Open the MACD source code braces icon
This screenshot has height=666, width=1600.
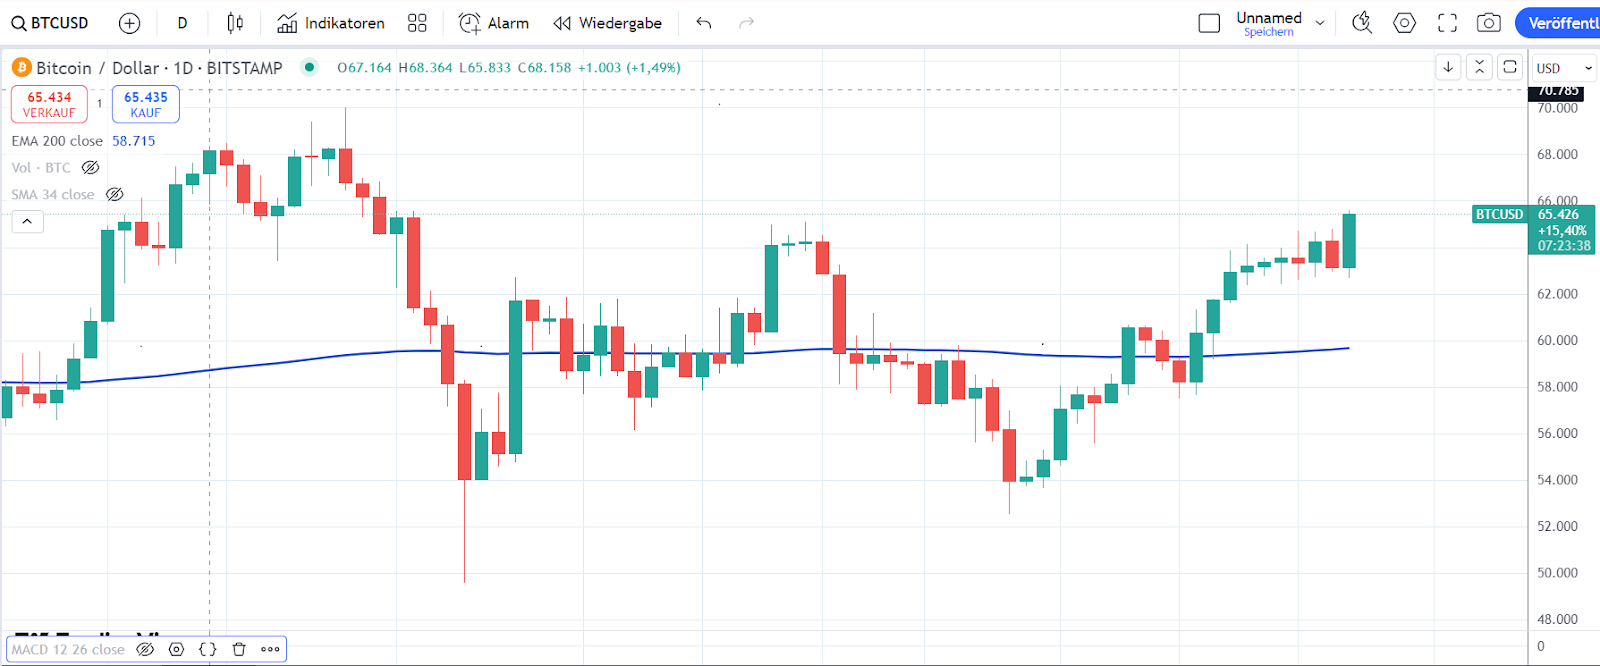[x=208, y=649]
